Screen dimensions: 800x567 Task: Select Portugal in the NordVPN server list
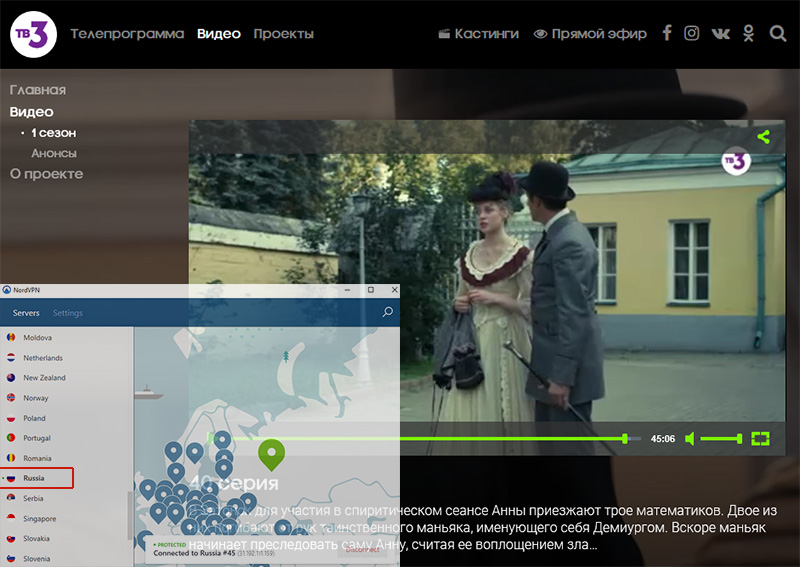(66, 438)
